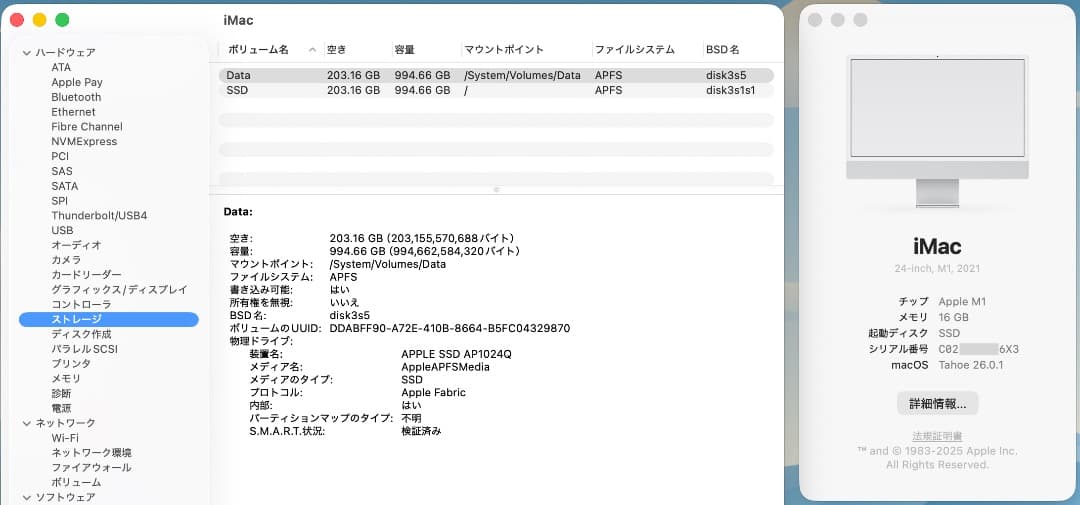1080x505 pixels.
Task: Click the Apple M1 chip value
Action: point(962,302)
